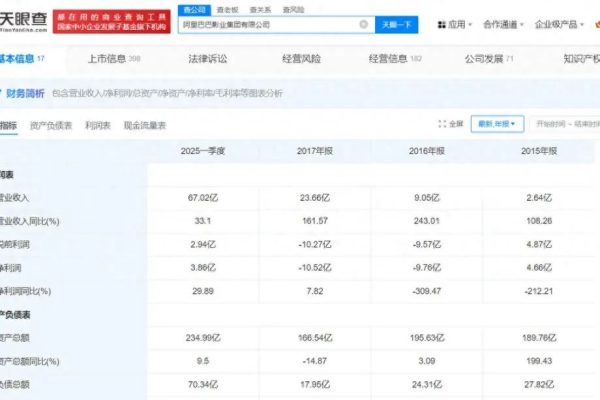Click the 3.86亿 net profit value
Viewport: 600px width, 400px height.
click(203, 268)
